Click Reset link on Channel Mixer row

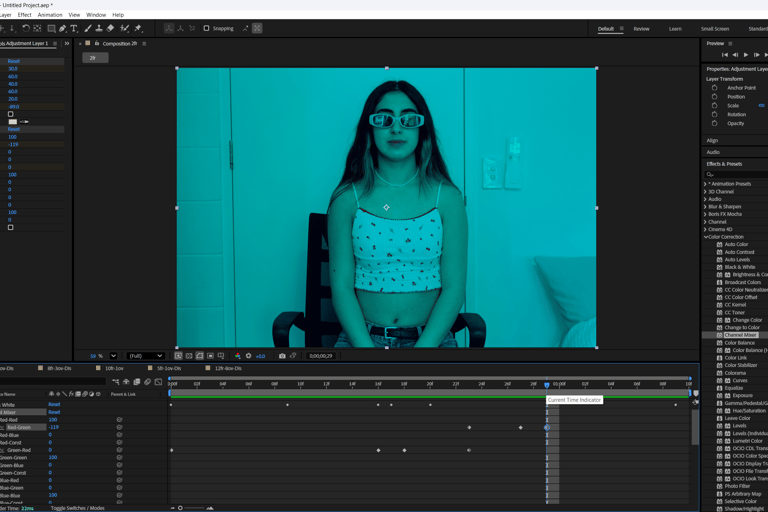pyautogui.click(x=54, y=413)
